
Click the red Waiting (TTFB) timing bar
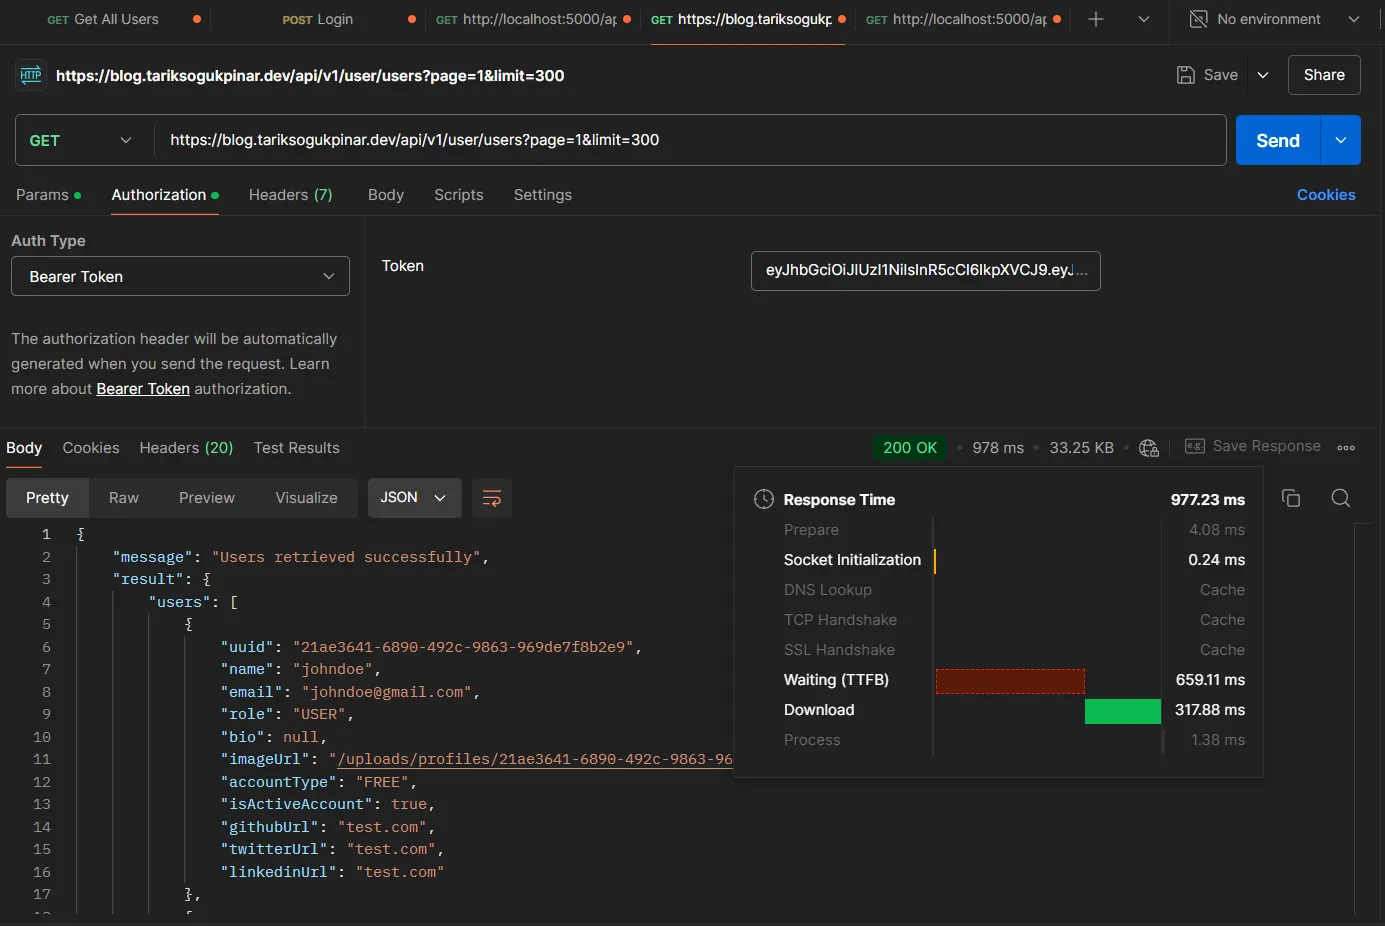pos(1010,681)
